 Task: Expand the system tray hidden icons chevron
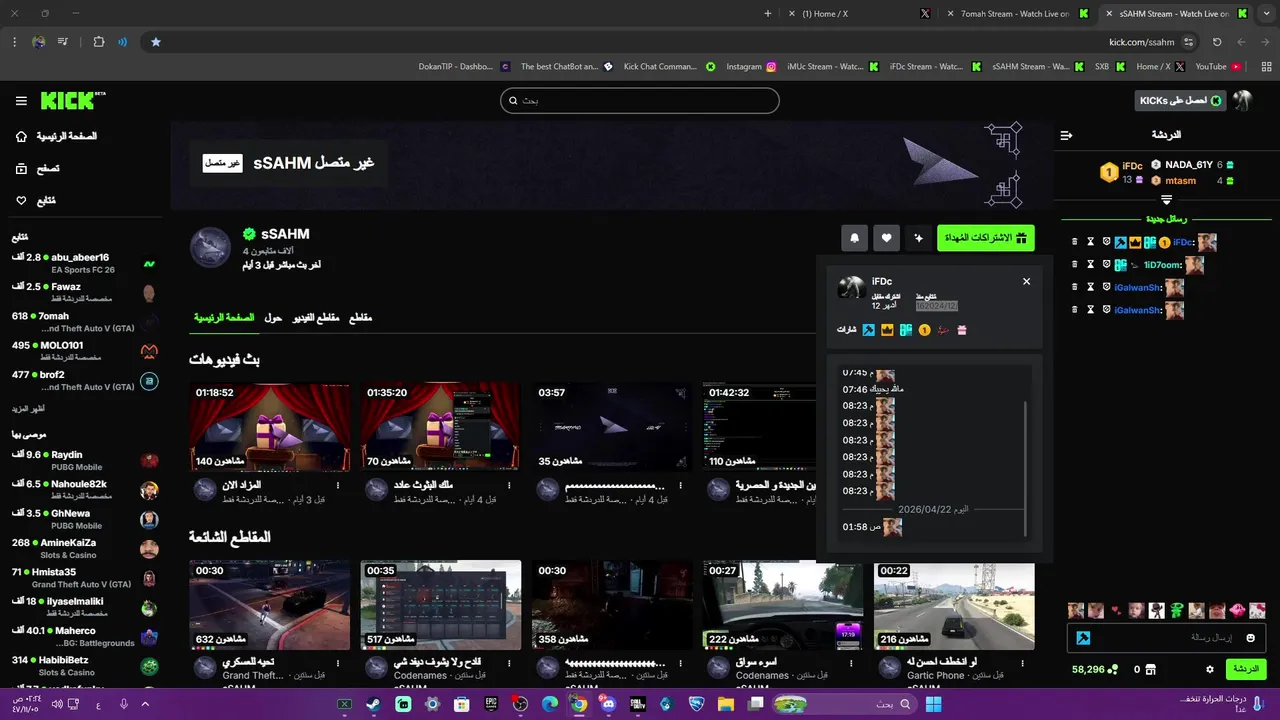point(145,704)
